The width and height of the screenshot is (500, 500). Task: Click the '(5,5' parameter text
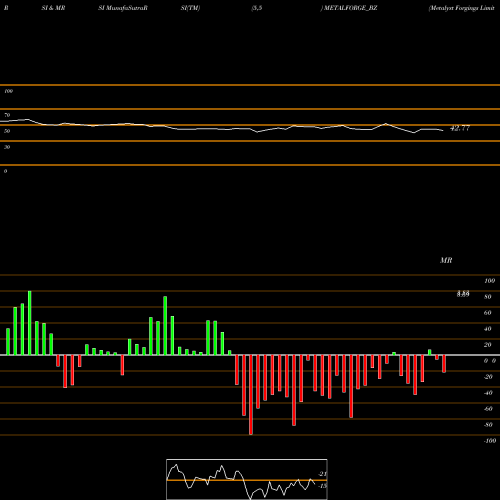coord(257,8)
